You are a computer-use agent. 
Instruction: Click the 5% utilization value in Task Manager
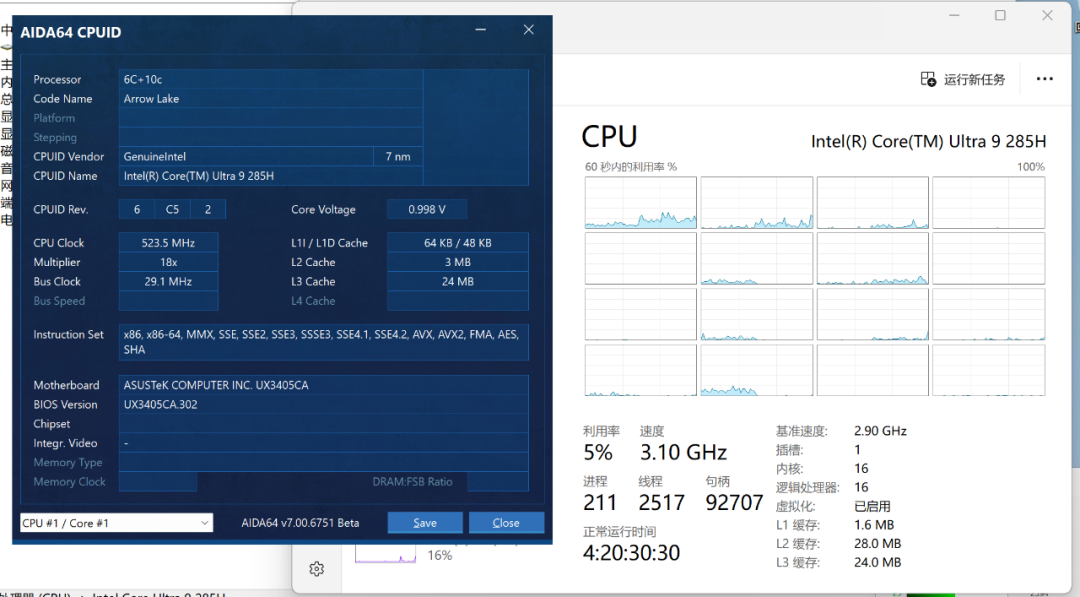pos(598,452)
